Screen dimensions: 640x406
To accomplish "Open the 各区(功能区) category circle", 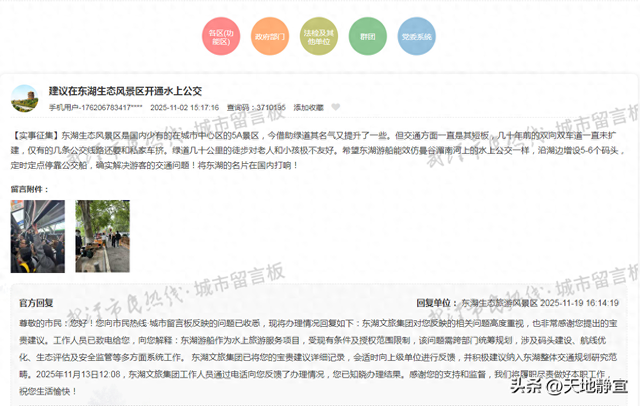I will click(221, 36).
